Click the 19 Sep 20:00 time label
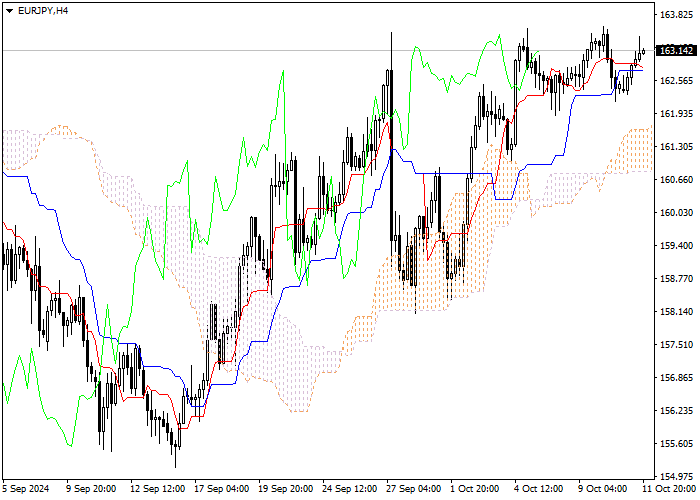The width and height of the screenshot is (700, 500). click(286, 489)
